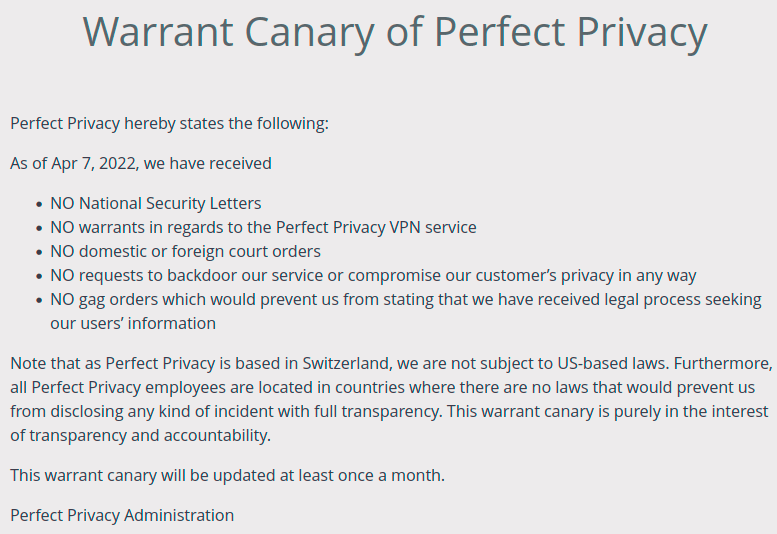Click the 'NO domestic or foreign court orders' item

tap(185, 252)
